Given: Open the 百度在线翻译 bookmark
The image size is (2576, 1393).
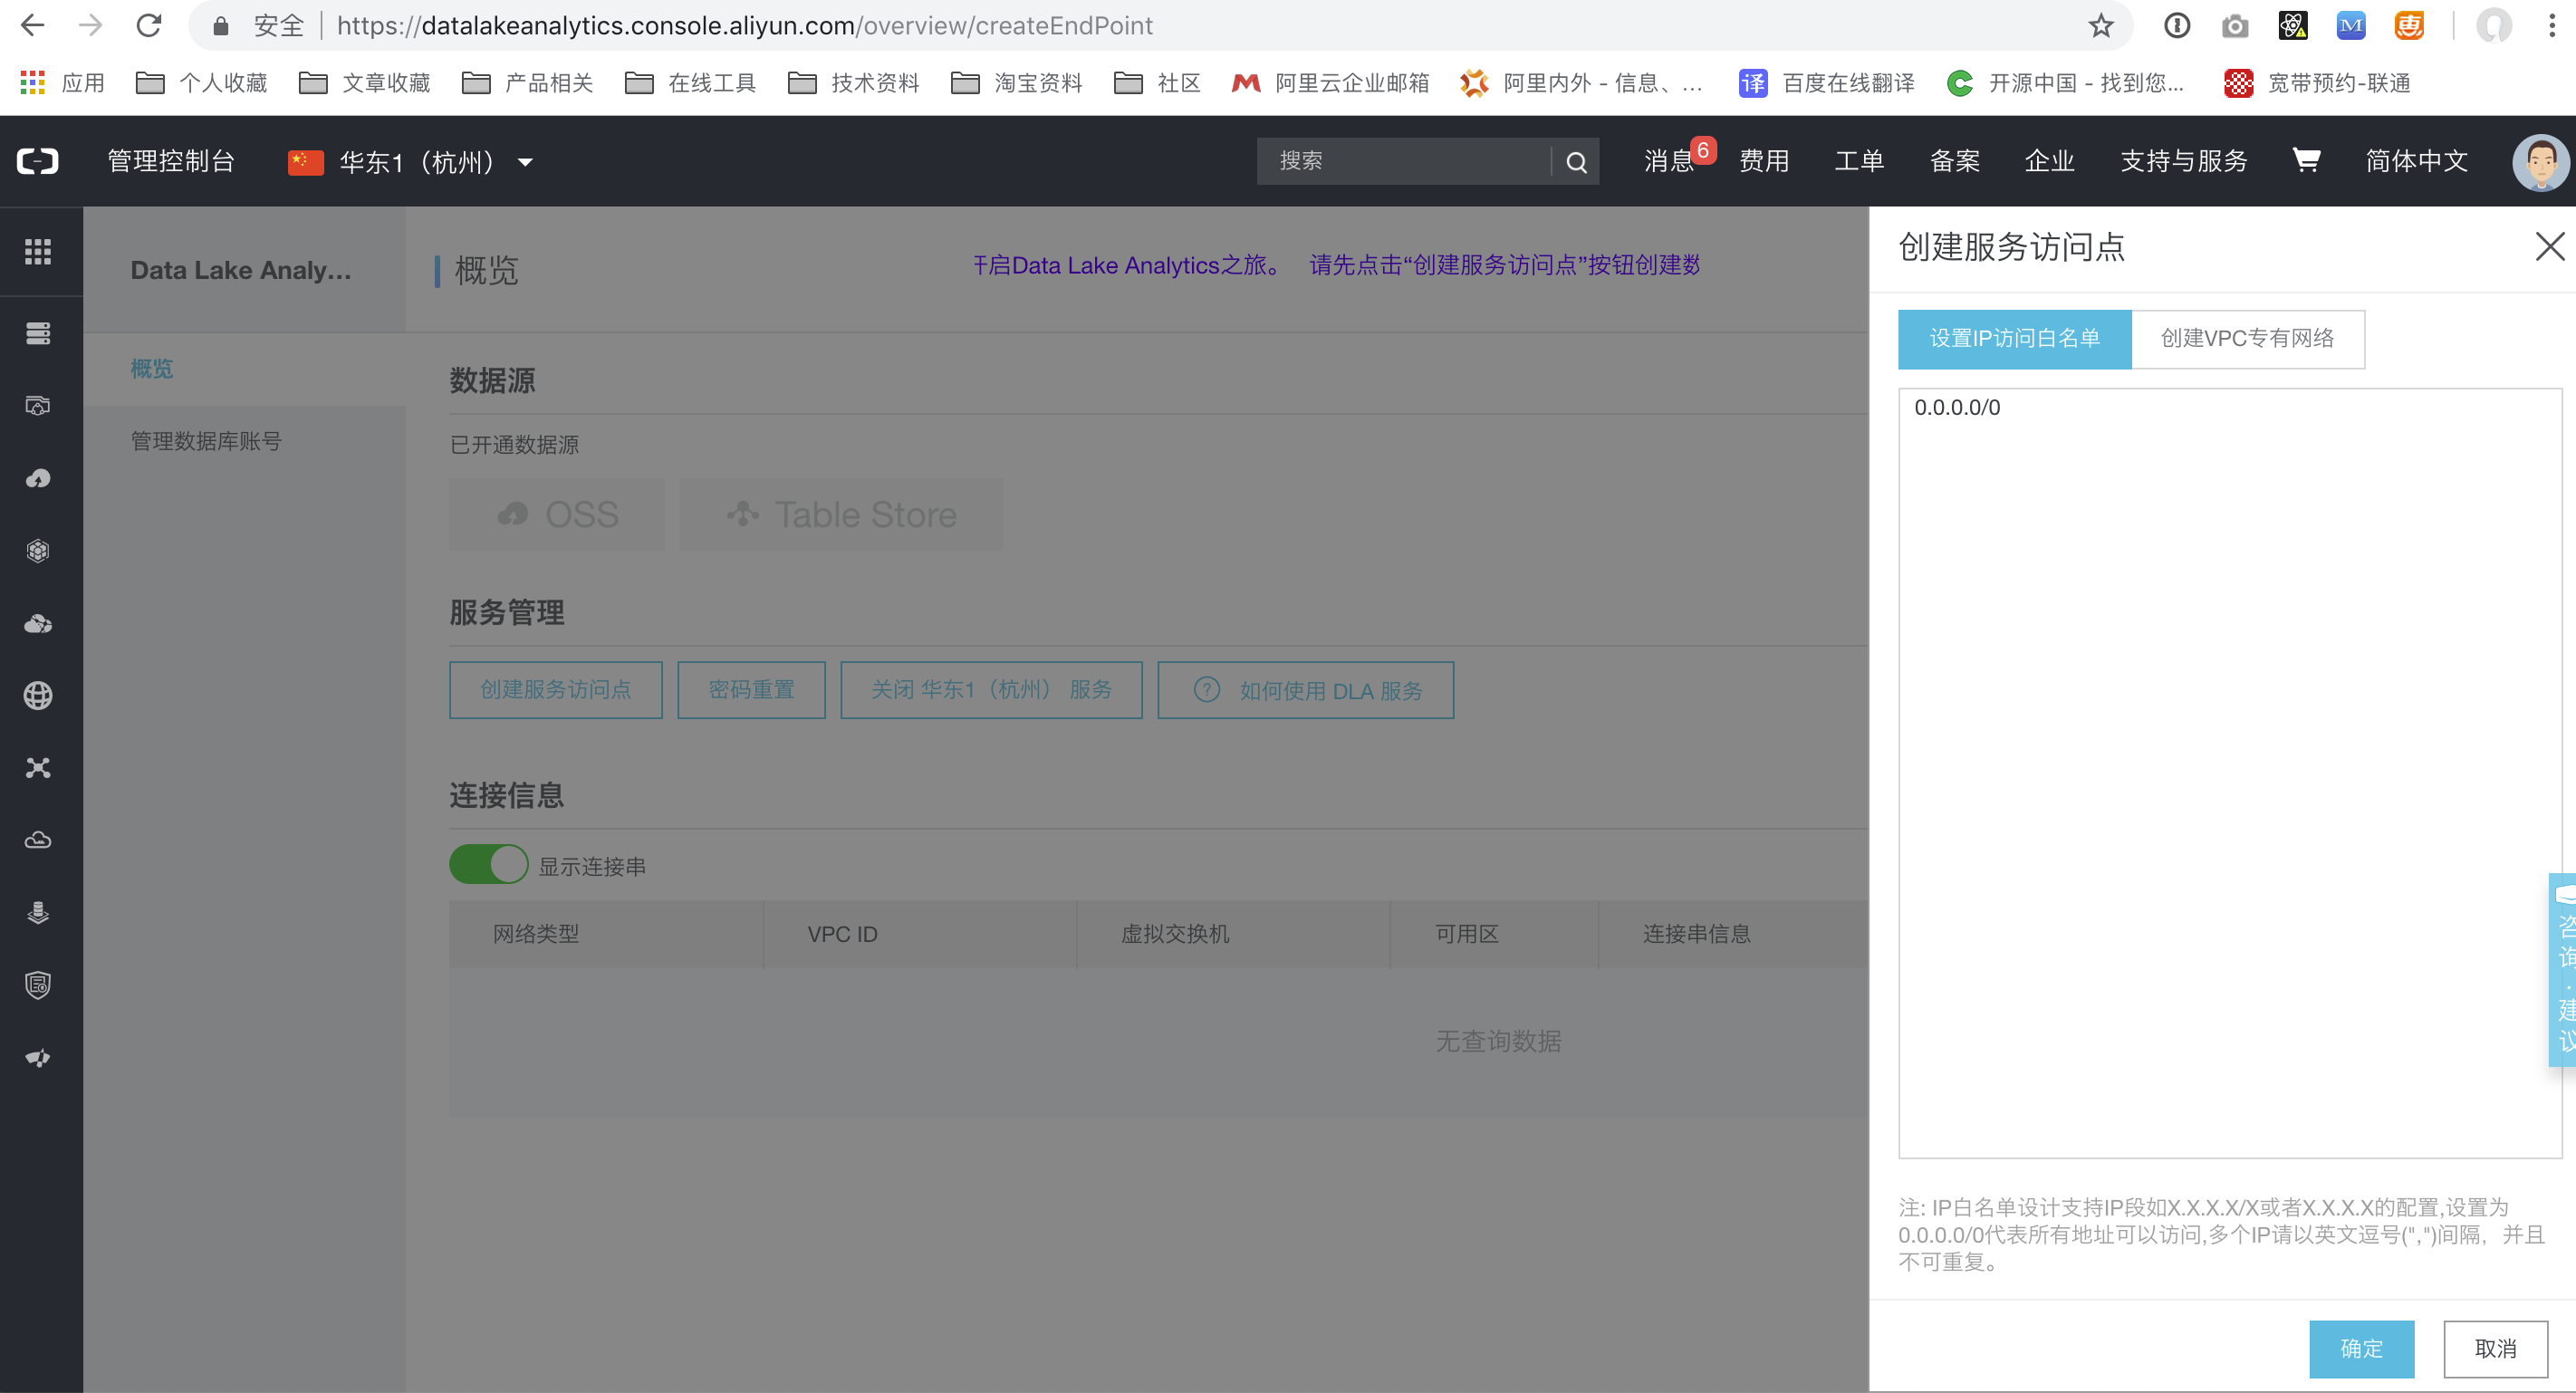Looking at the screenshot, I should [1827, 83].
